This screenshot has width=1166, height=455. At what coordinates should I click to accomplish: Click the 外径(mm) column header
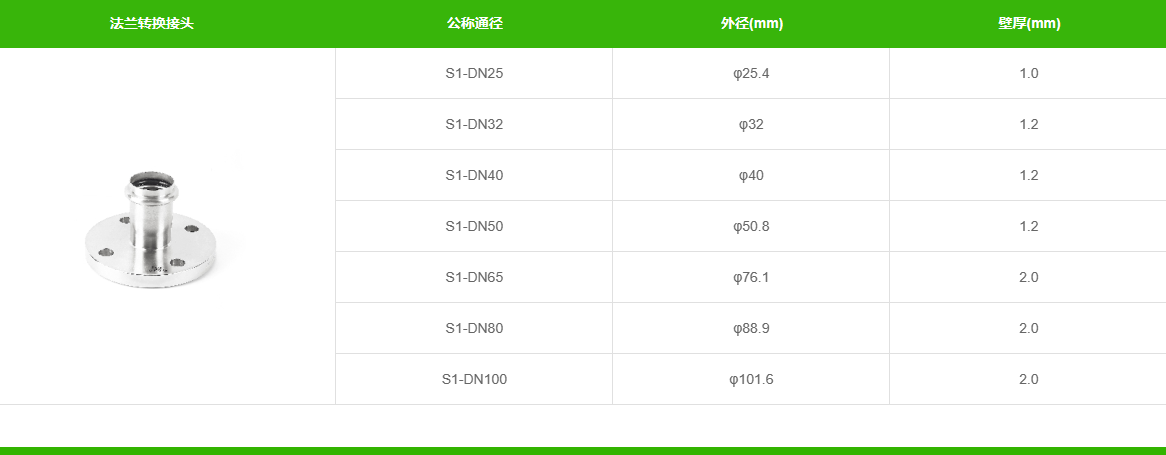[751, 24]
